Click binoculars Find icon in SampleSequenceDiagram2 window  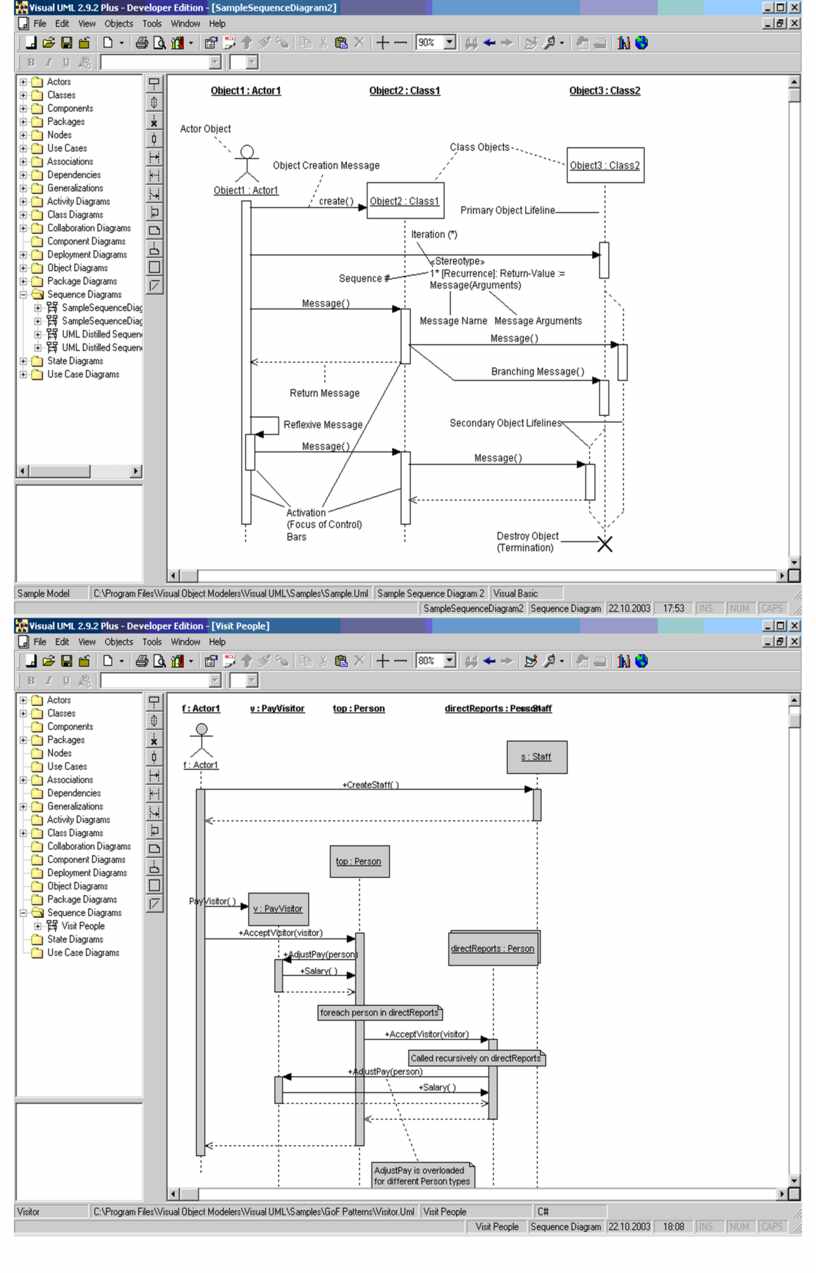(x=470, y=43)
